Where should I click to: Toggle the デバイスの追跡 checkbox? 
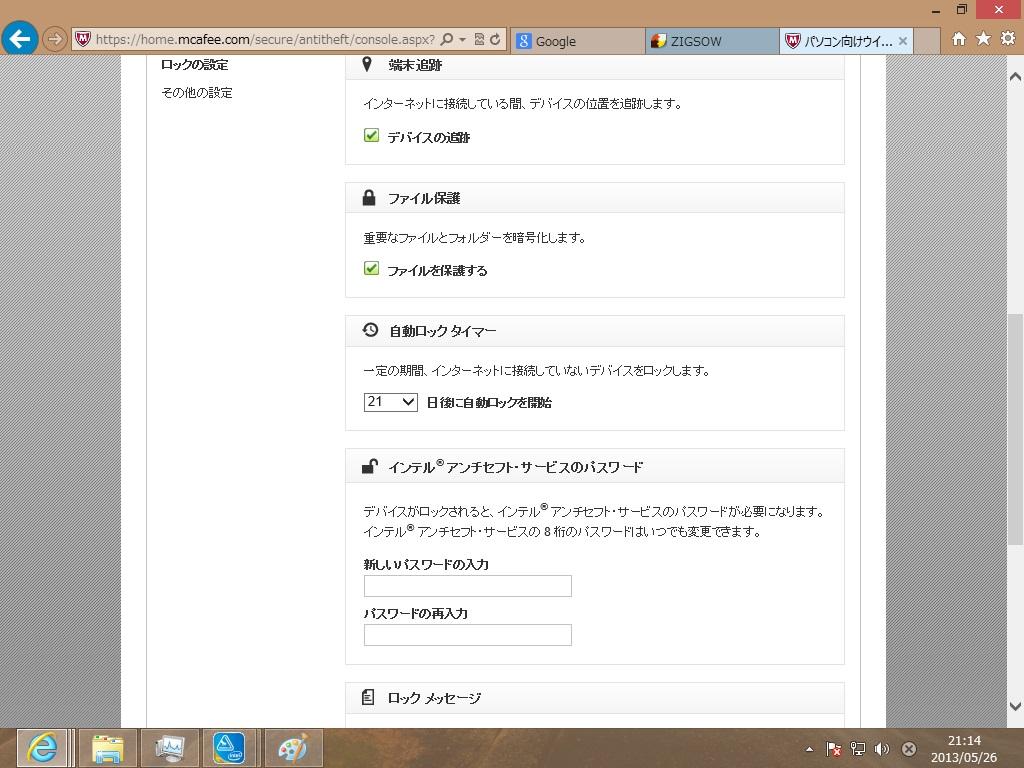pos(371,135)
